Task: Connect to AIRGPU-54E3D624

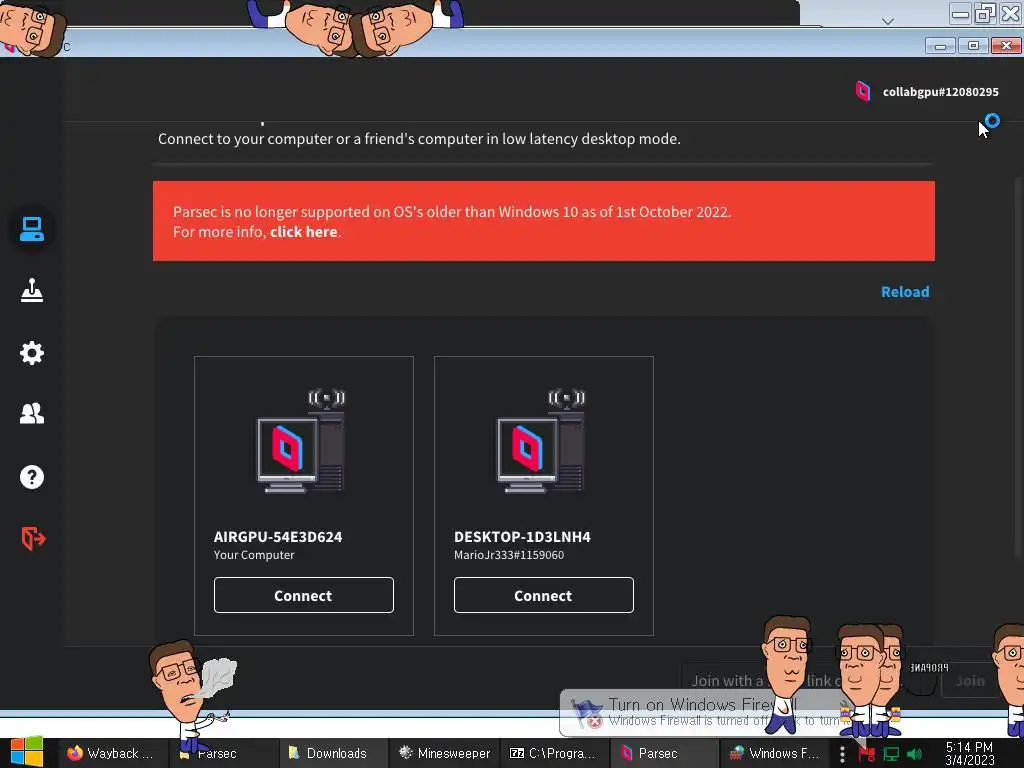Action: tap(304, 595)
